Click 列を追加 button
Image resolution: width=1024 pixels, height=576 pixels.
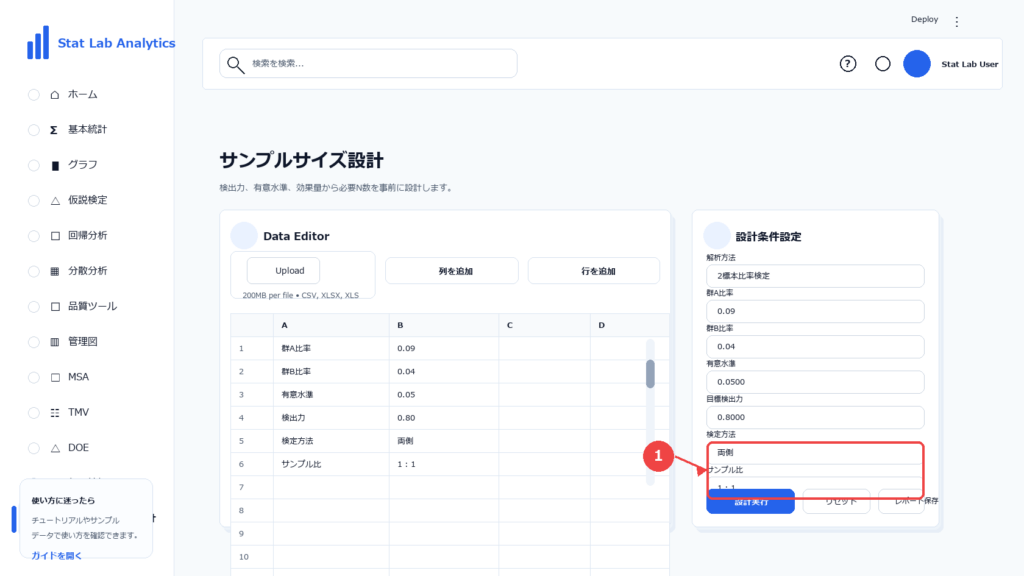[x=452, y=271]
